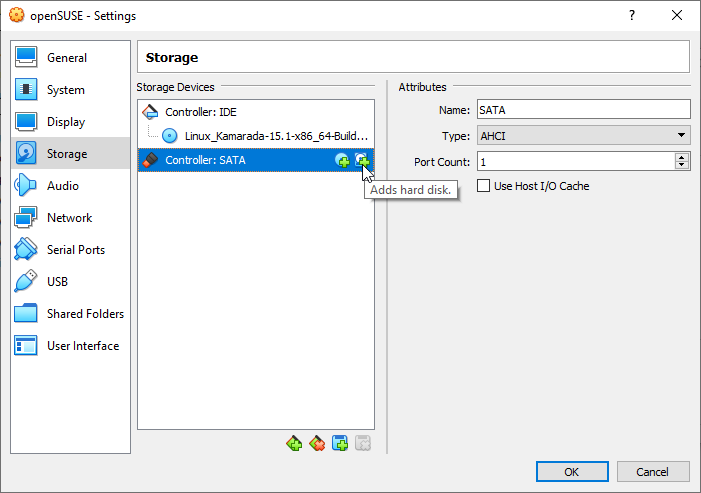Click the remove selected controller icon
The width and height of the screenshot is (701, 493).
pyautogui.click(x=317, y=443)
